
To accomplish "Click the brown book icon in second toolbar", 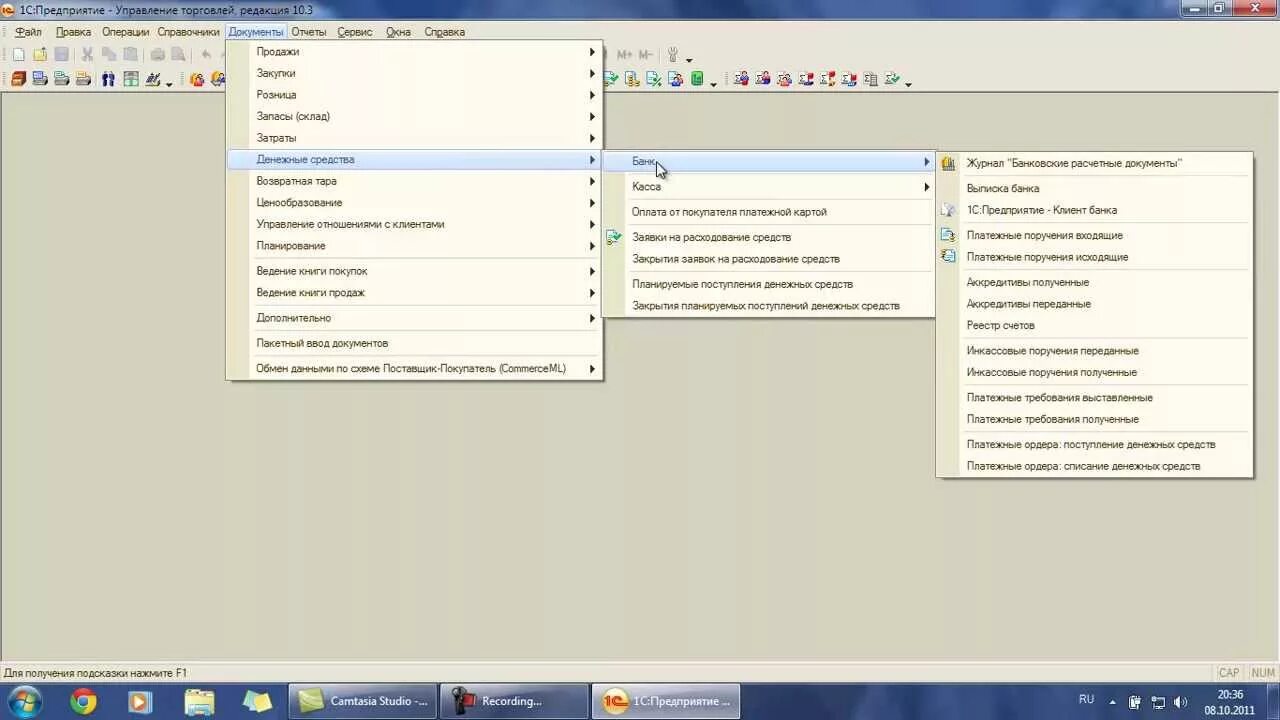I will [x=18, y=79].
